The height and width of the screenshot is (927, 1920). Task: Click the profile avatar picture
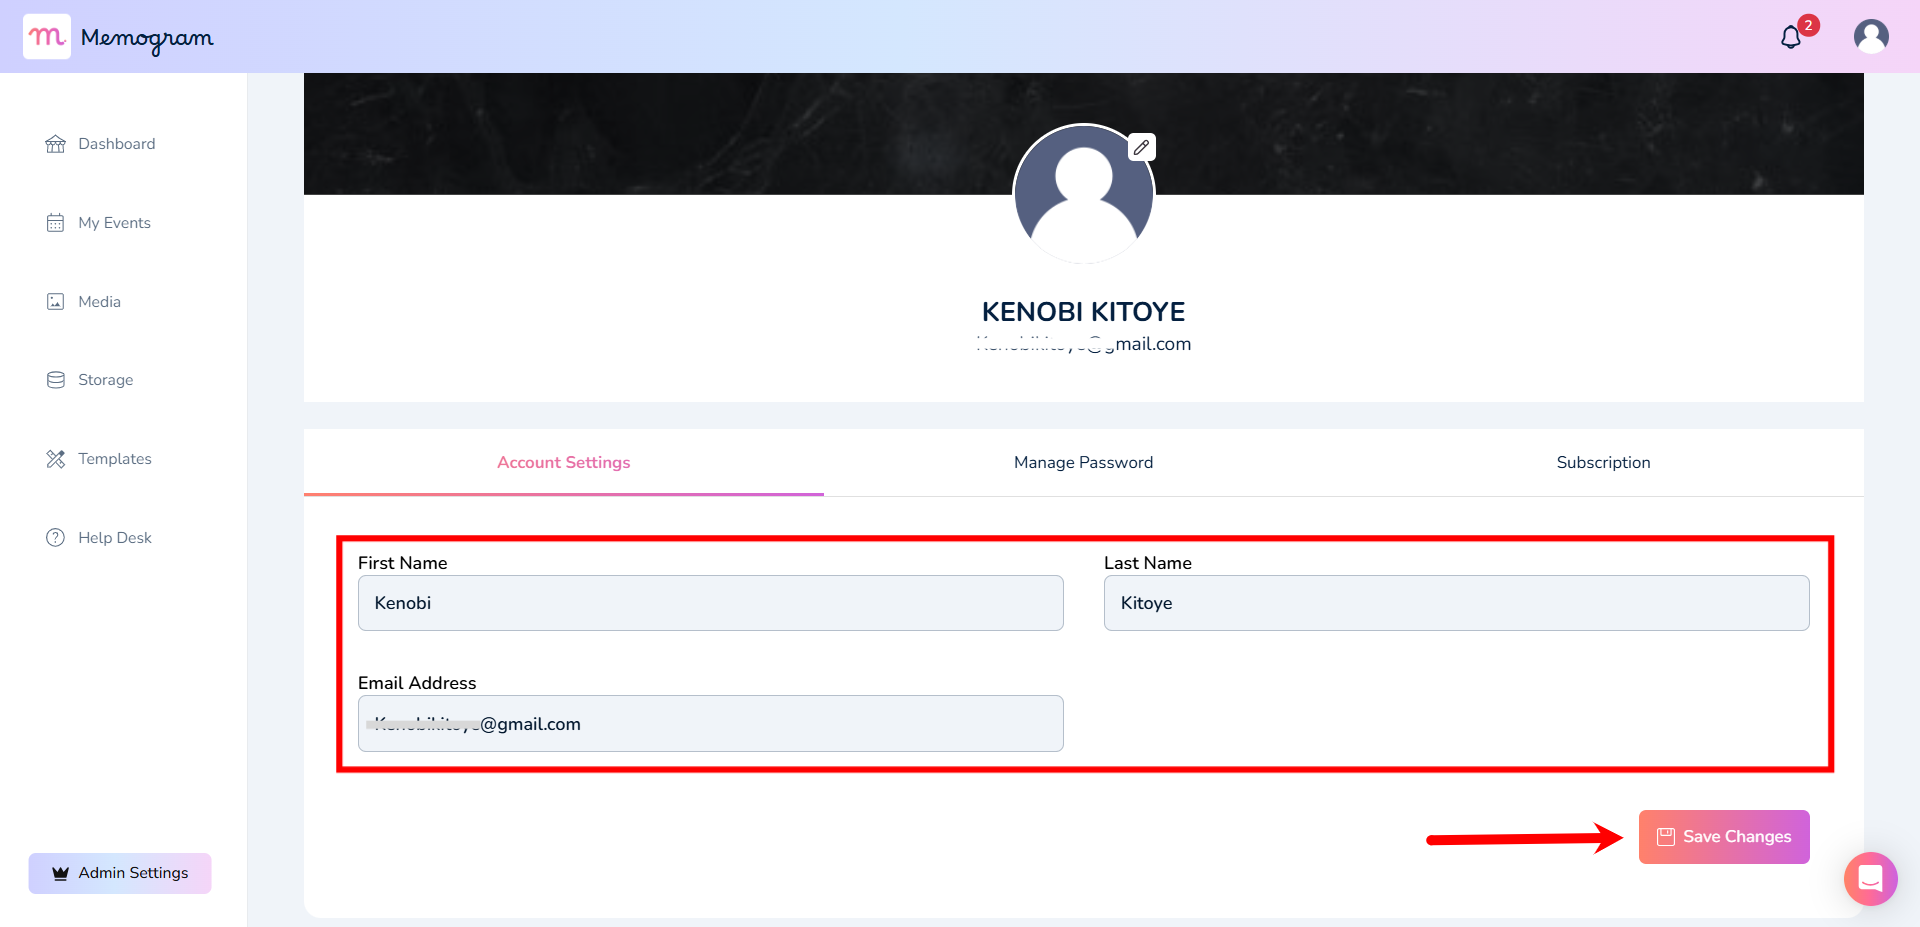coord(1084,194)
